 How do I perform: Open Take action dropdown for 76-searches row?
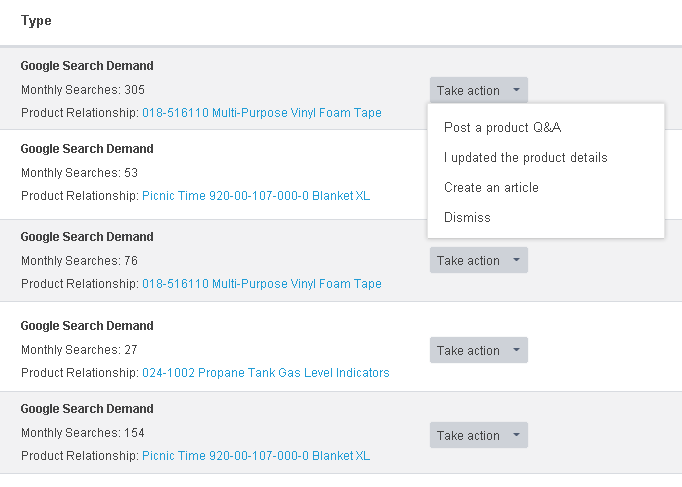tap(478, 260)
